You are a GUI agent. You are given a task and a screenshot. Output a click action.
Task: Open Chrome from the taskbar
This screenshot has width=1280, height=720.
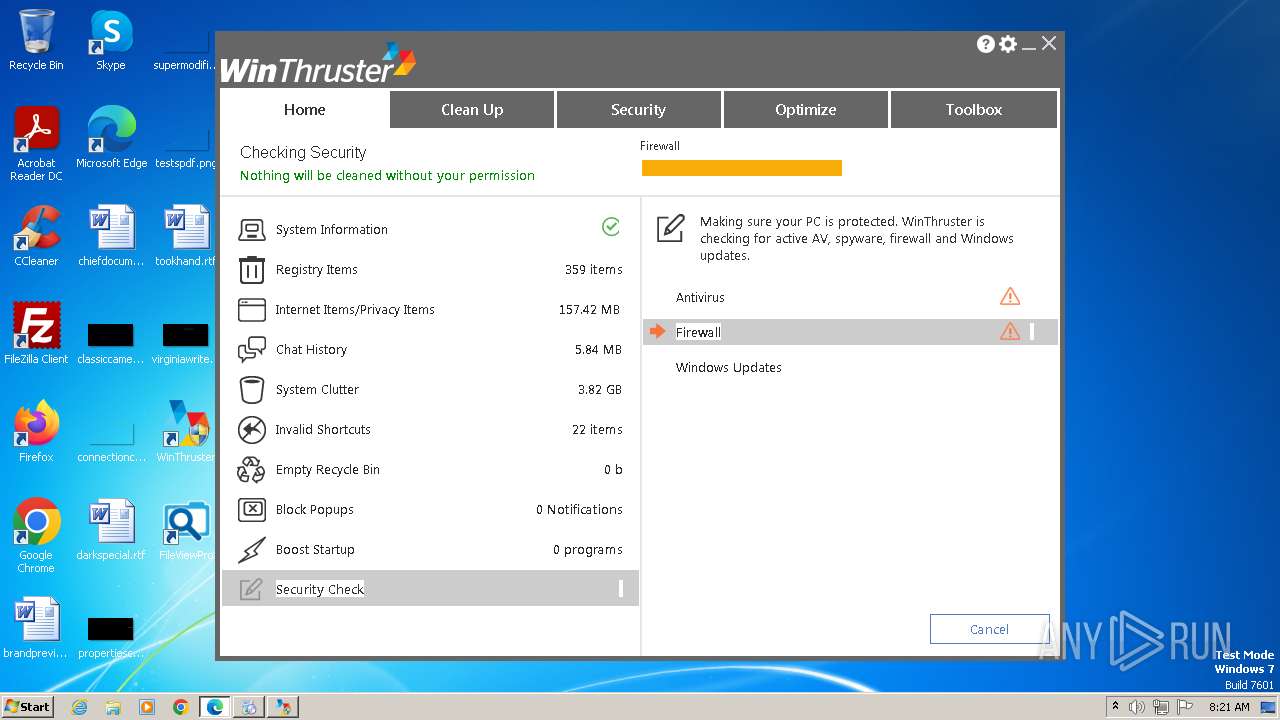(x=180, y=707)
